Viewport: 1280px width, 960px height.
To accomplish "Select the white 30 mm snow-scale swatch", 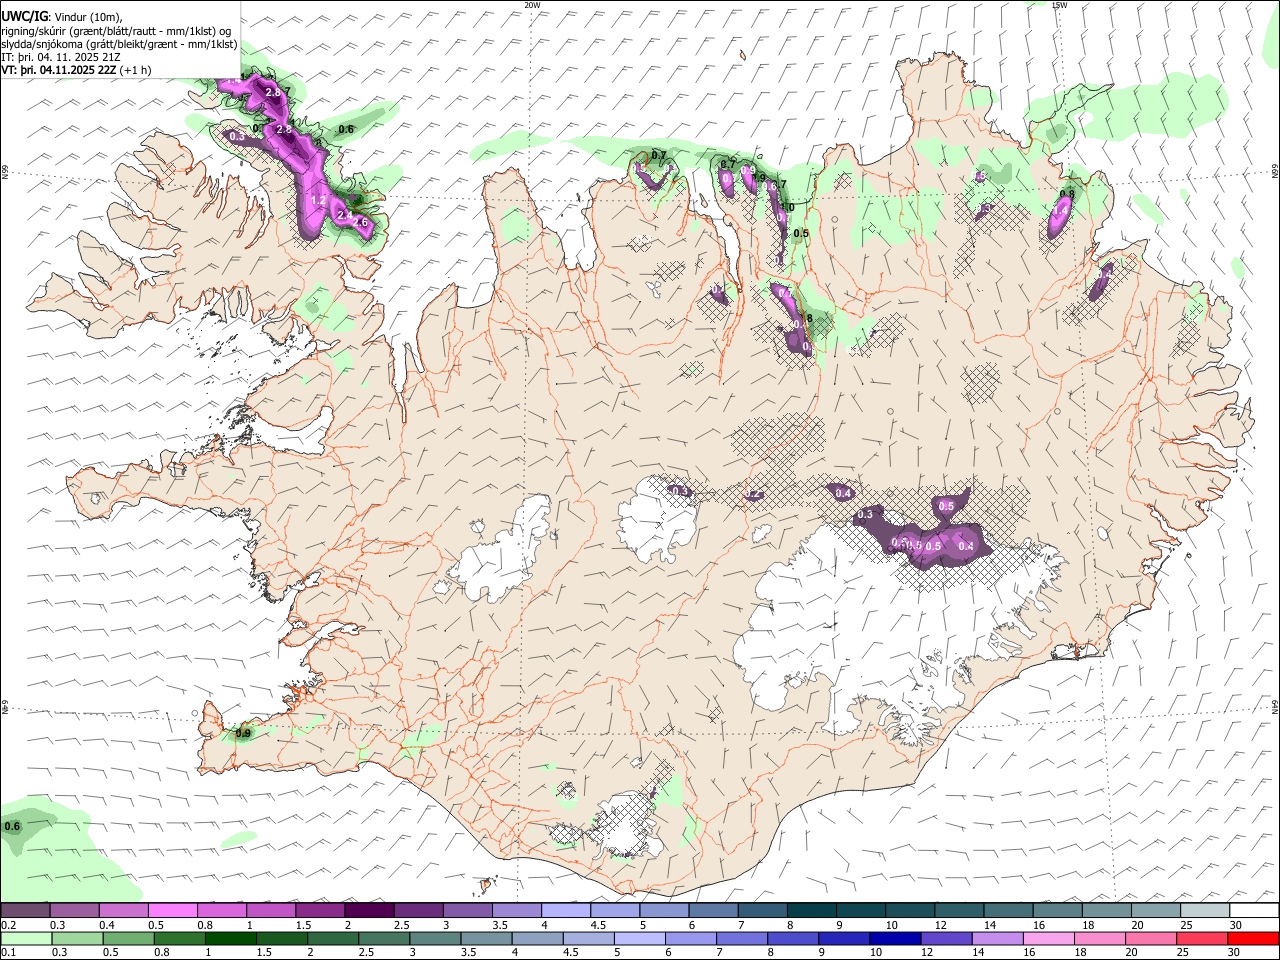I will (1253, 910).
